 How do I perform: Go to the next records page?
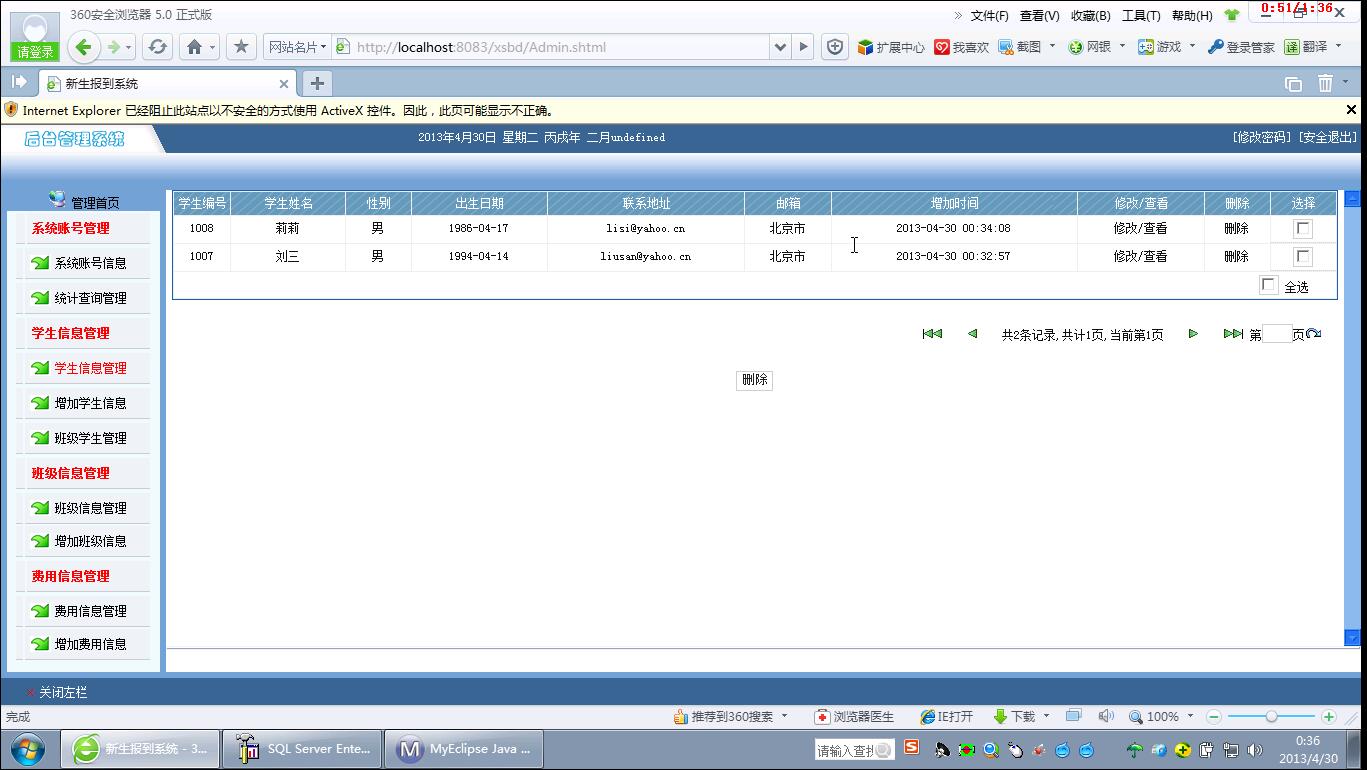pyautogui.click(x=1193, y=334)
